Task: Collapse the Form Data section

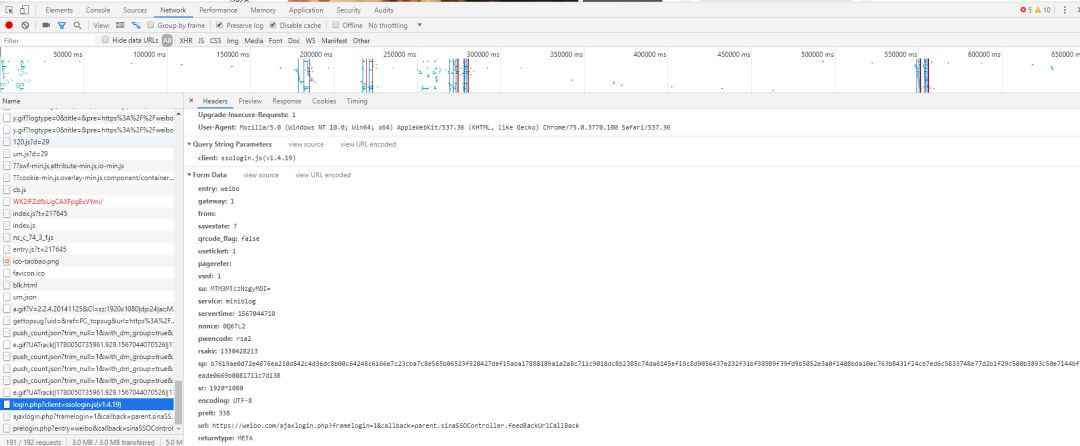Action: 189,175
